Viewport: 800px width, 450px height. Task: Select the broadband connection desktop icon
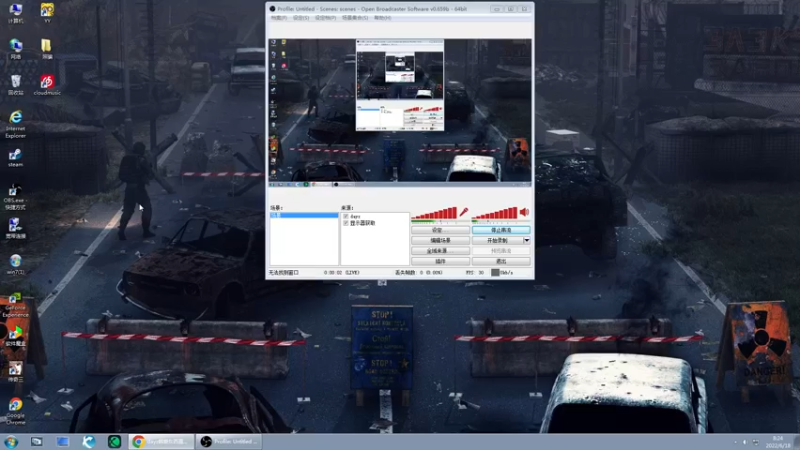(15, 229)
